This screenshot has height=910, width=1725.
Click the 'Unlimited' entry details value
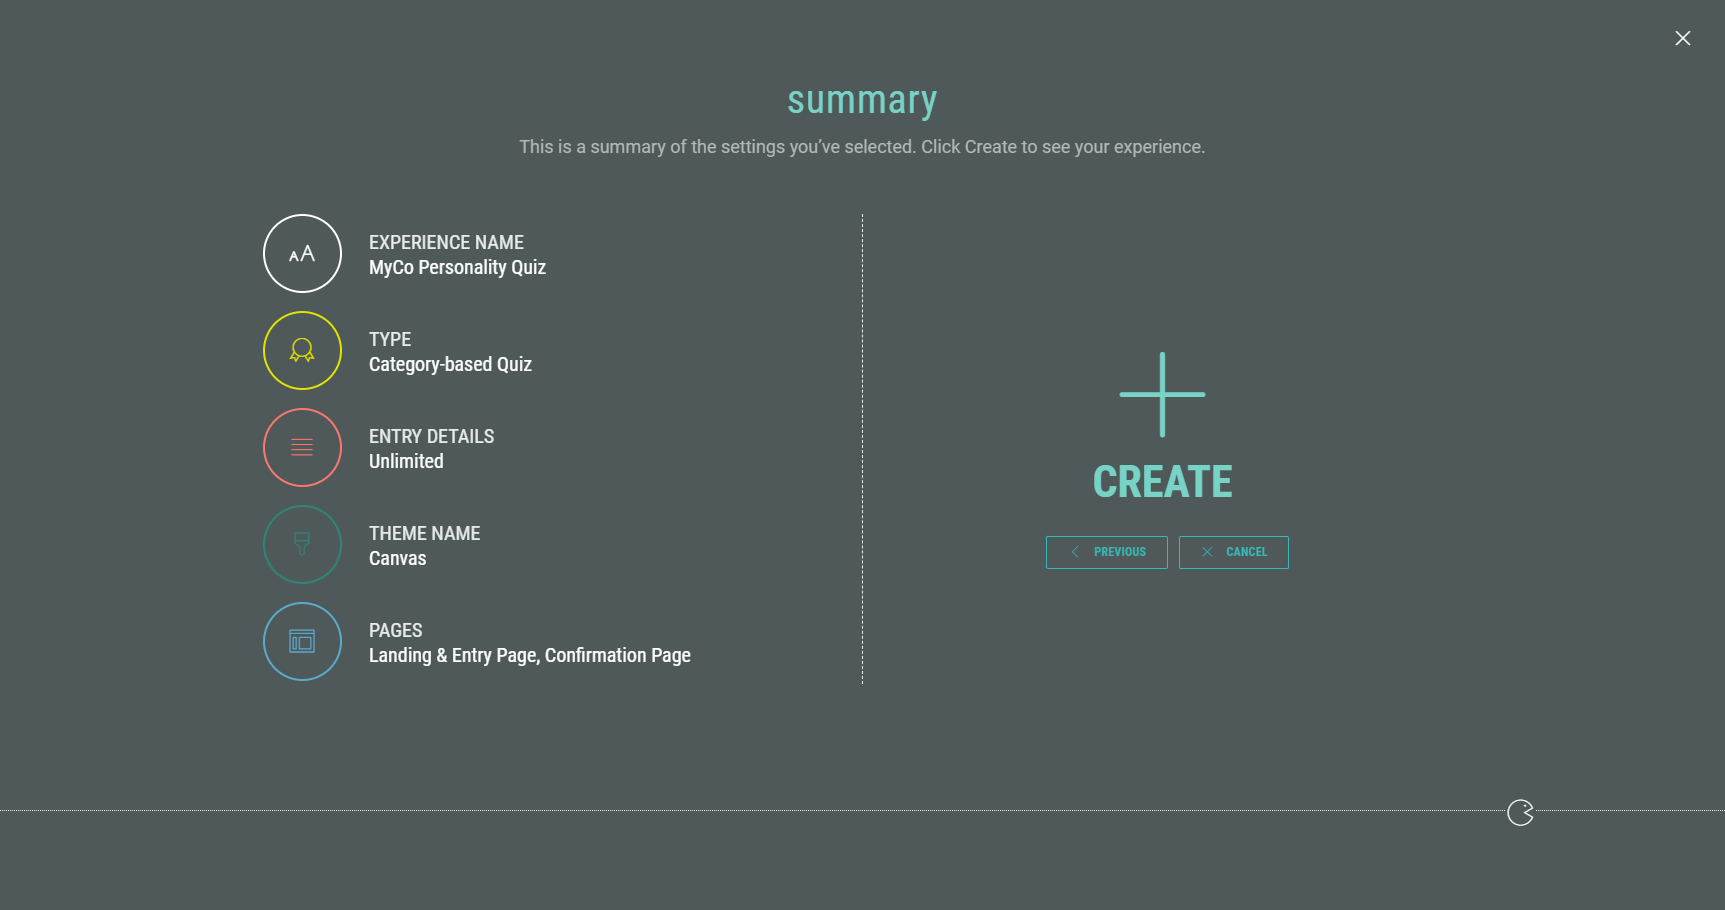(x=406, y=462)
